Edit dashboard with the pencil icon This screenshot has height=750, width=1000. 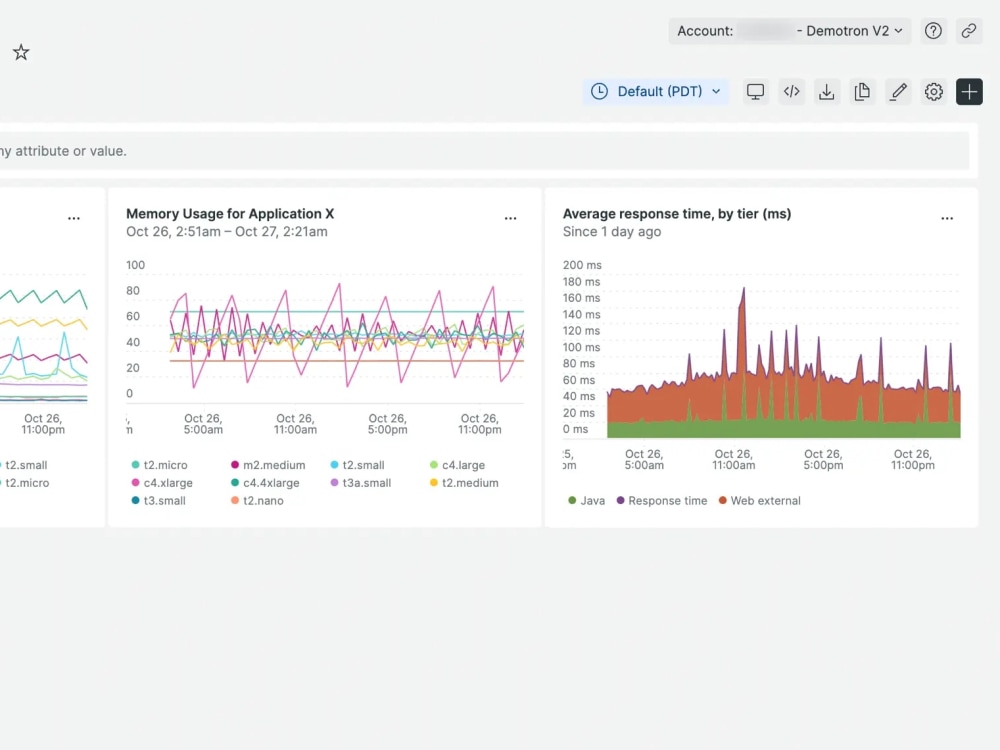[x=898, y=92]
